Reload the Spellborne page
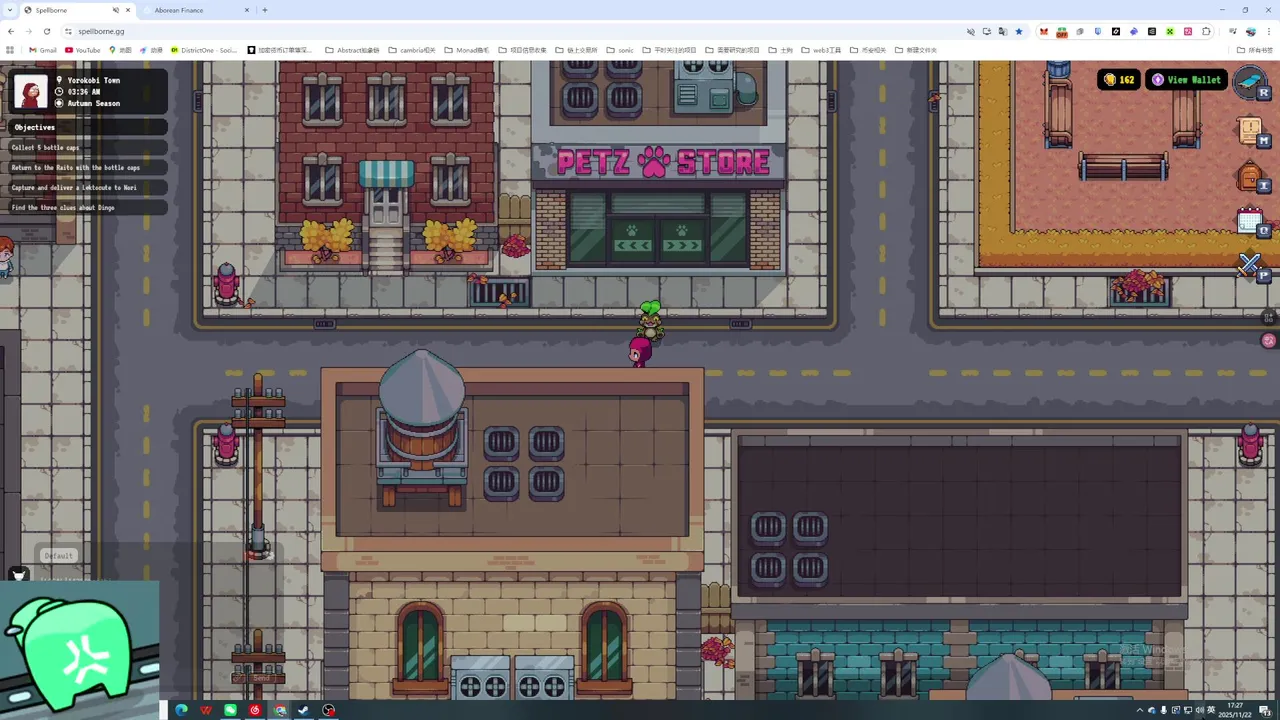Viewport: 1280px width, 720px height. 46,31
